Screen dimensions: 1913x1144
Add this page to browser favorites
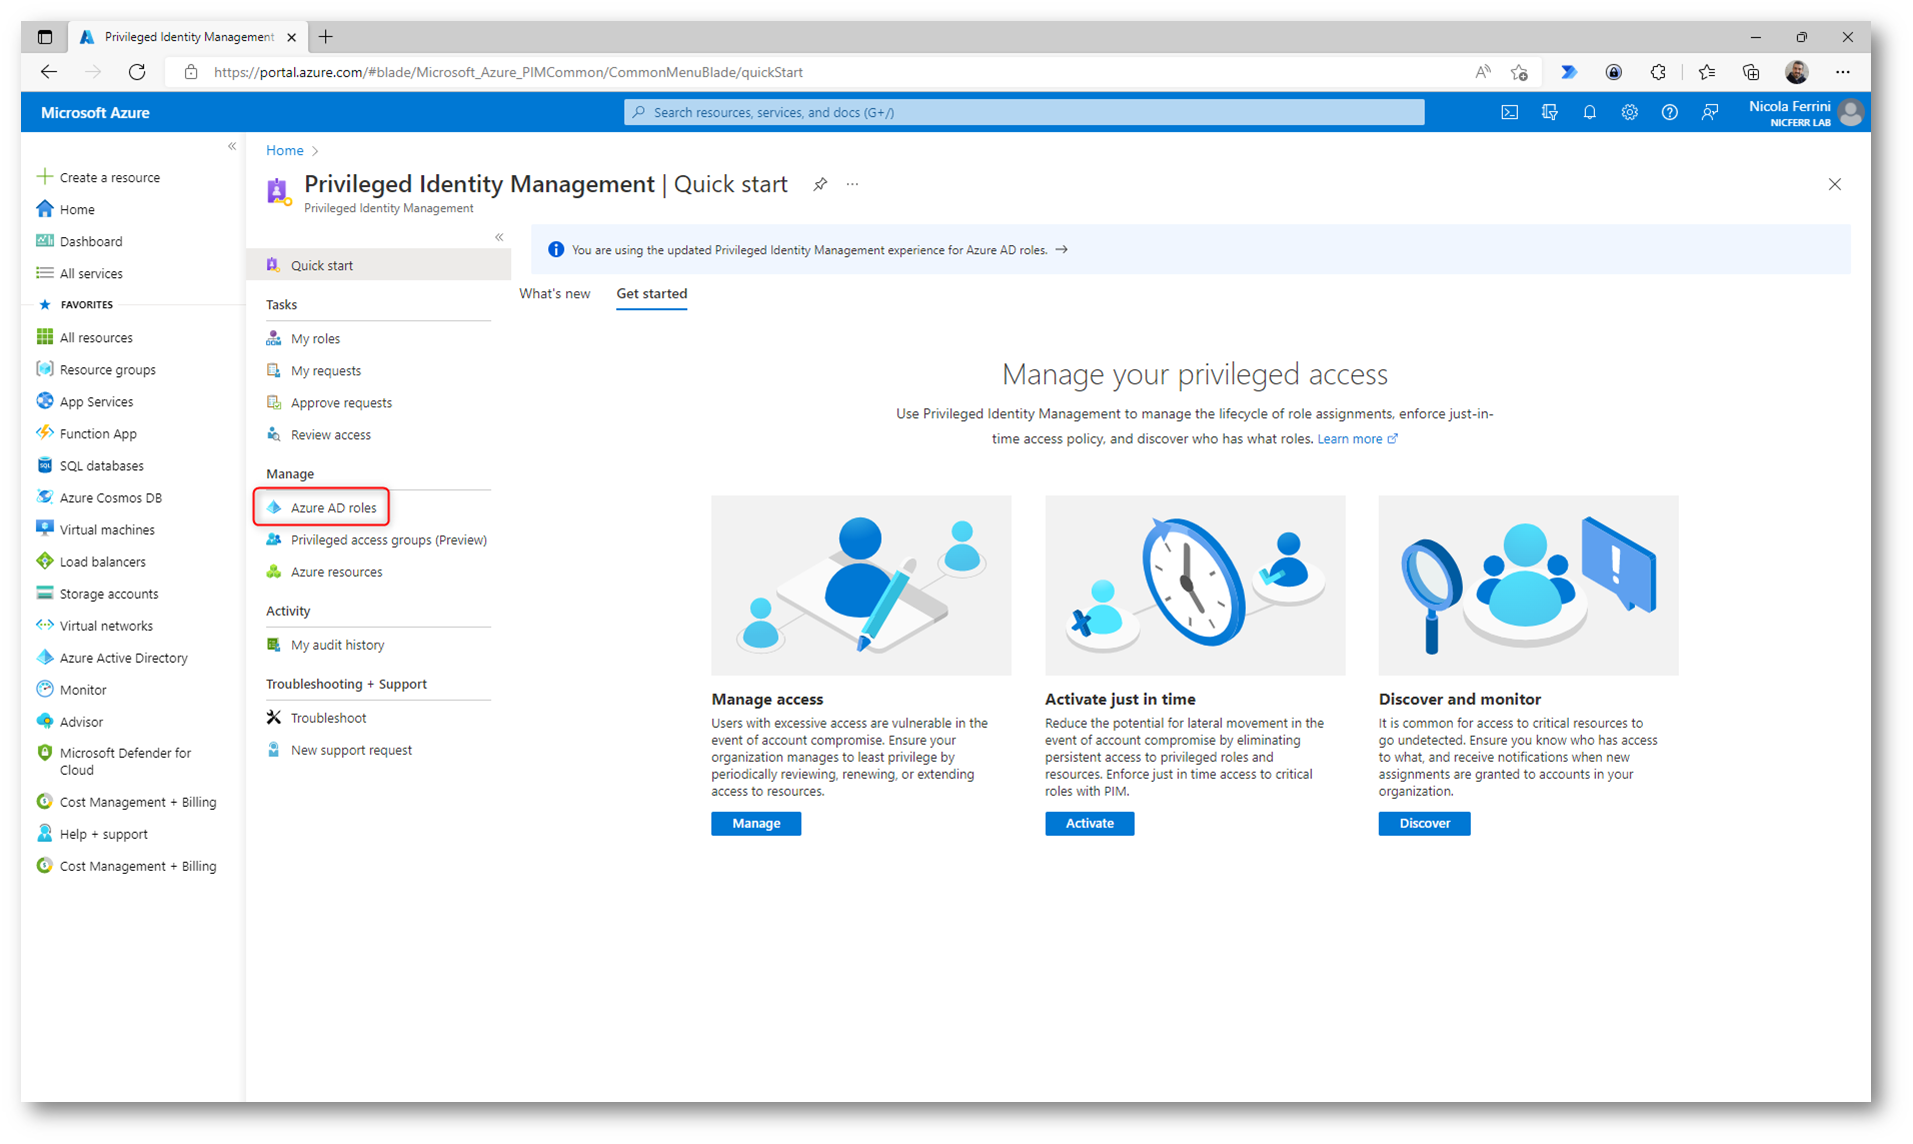[x=1519, y=72]
